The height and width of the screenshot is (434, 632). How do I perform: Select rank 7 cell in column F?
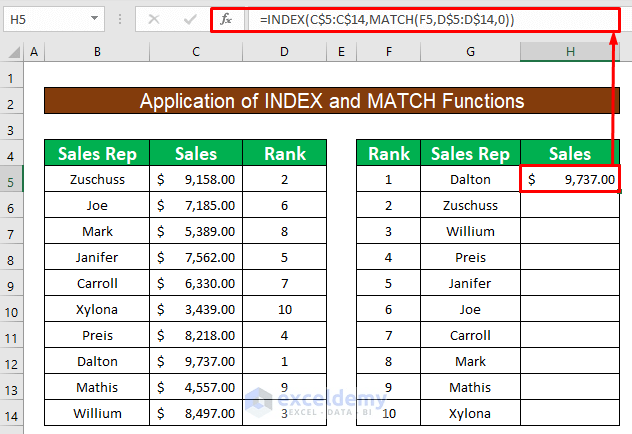click(x=389, y=335)
